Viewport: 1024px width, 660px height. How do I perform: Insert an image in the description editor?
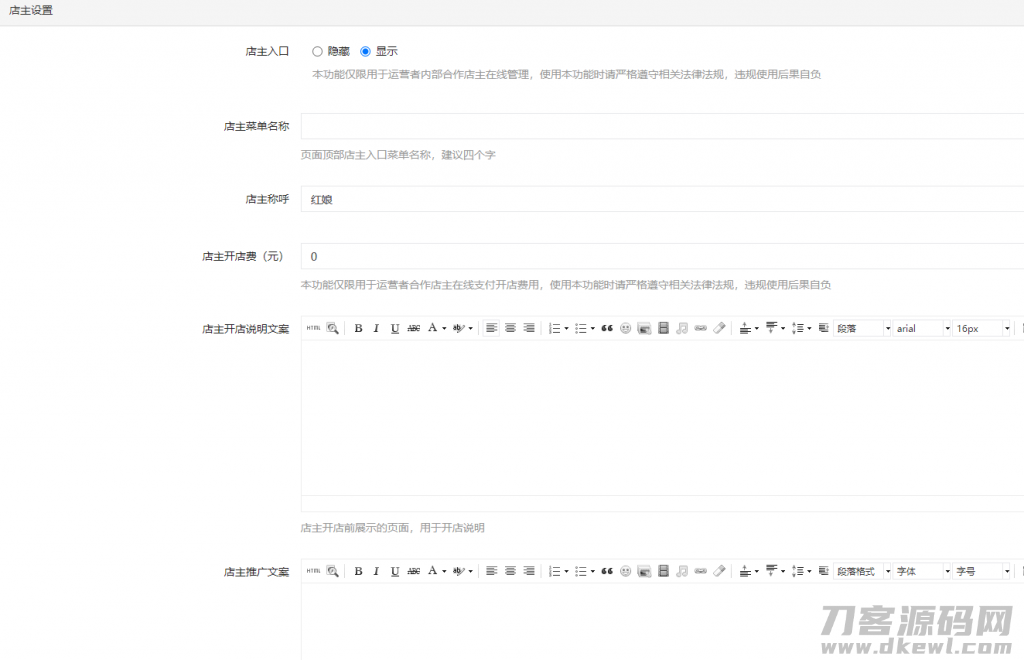[644, 328]
